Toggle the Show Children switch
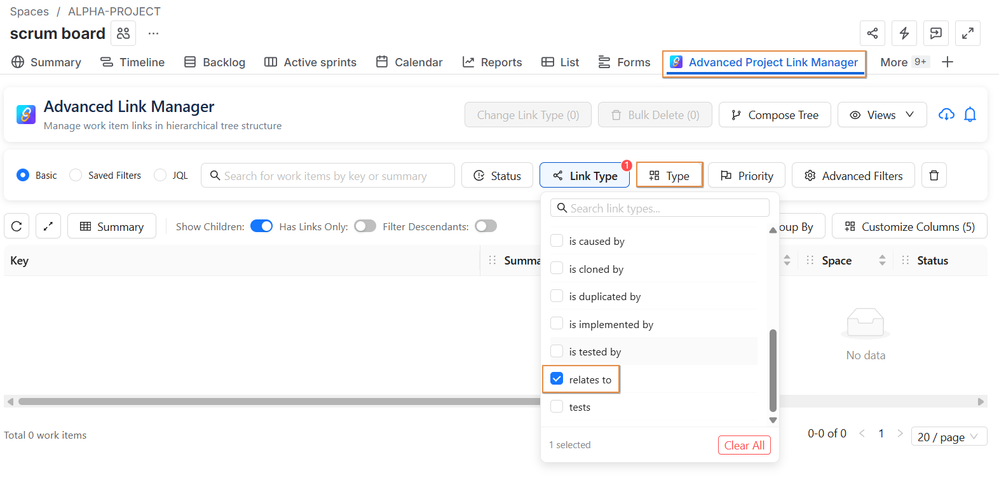Image resolution: width=999 pixels, height=503 pixels. (261, 226)
